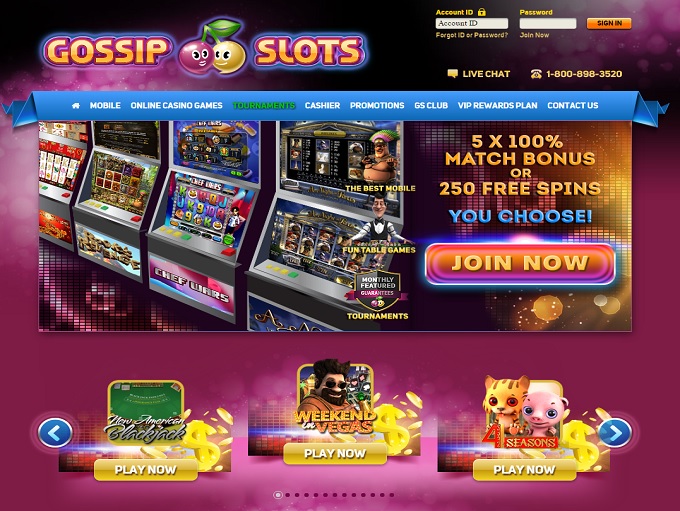
Task: Go to the home icon in navigation bar
Action: (x=76, y=105)
